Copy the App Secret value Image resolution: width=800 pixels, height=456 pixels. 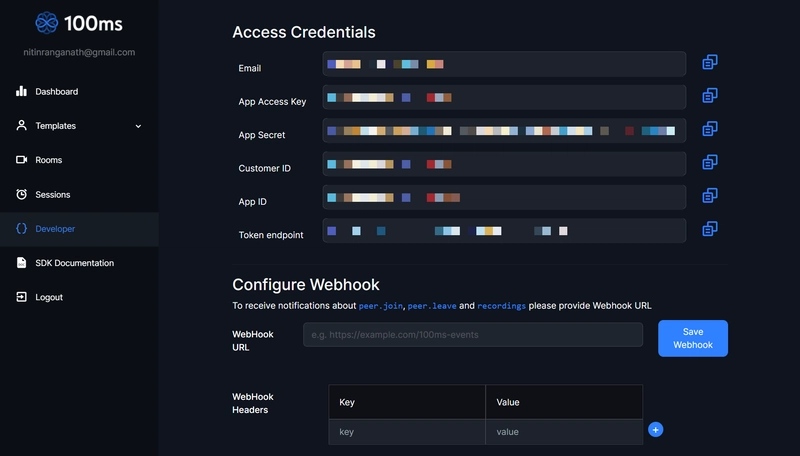(x=710, y=129)
